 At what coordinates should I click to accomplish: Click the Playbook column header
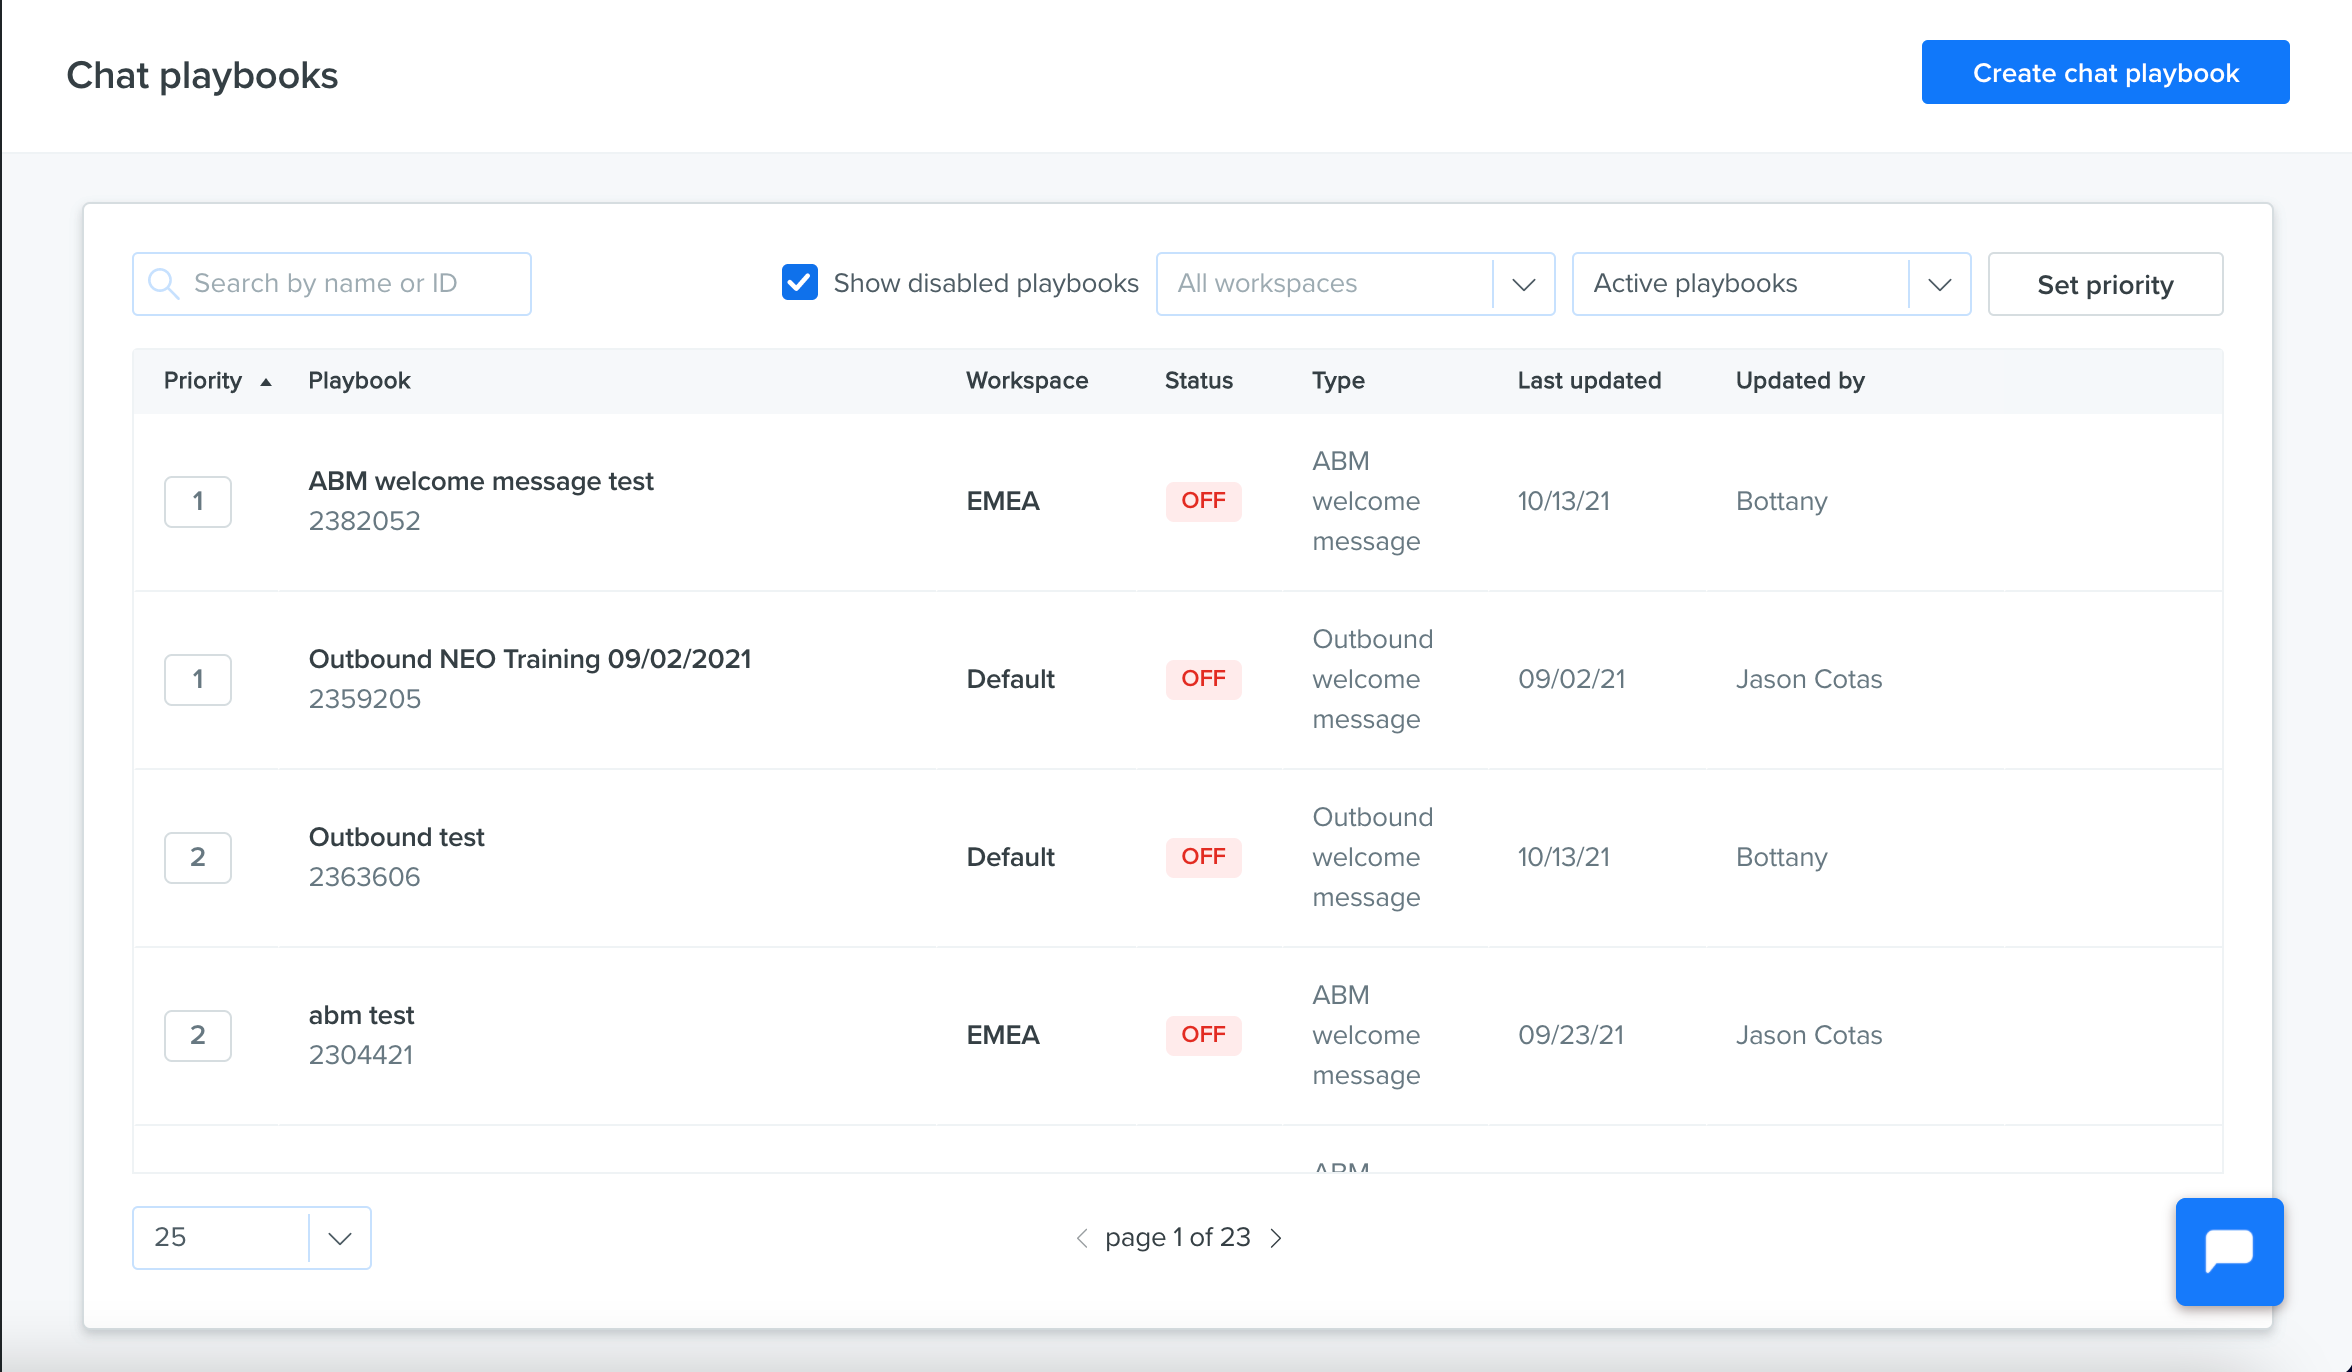coord(359,381)
